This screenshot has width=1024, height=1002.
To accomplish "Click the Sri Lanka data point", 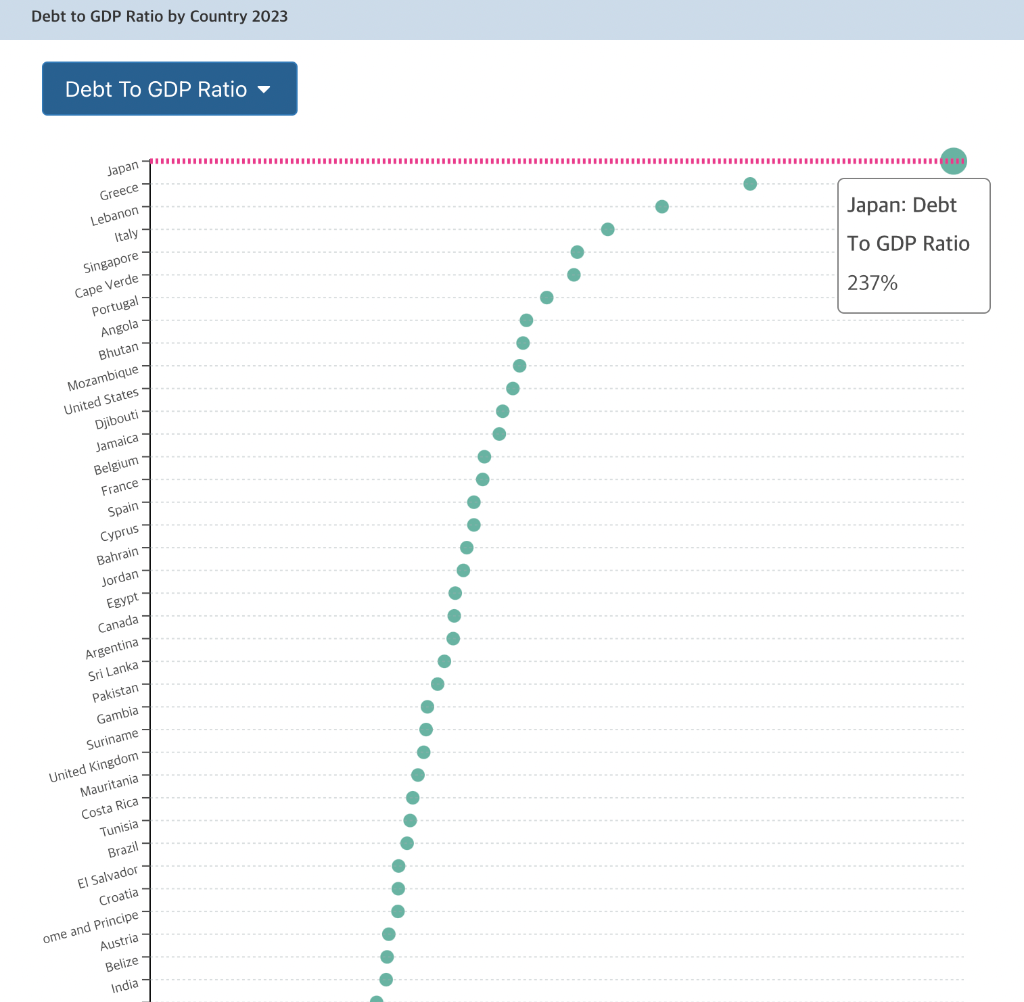I will [444, 661].
